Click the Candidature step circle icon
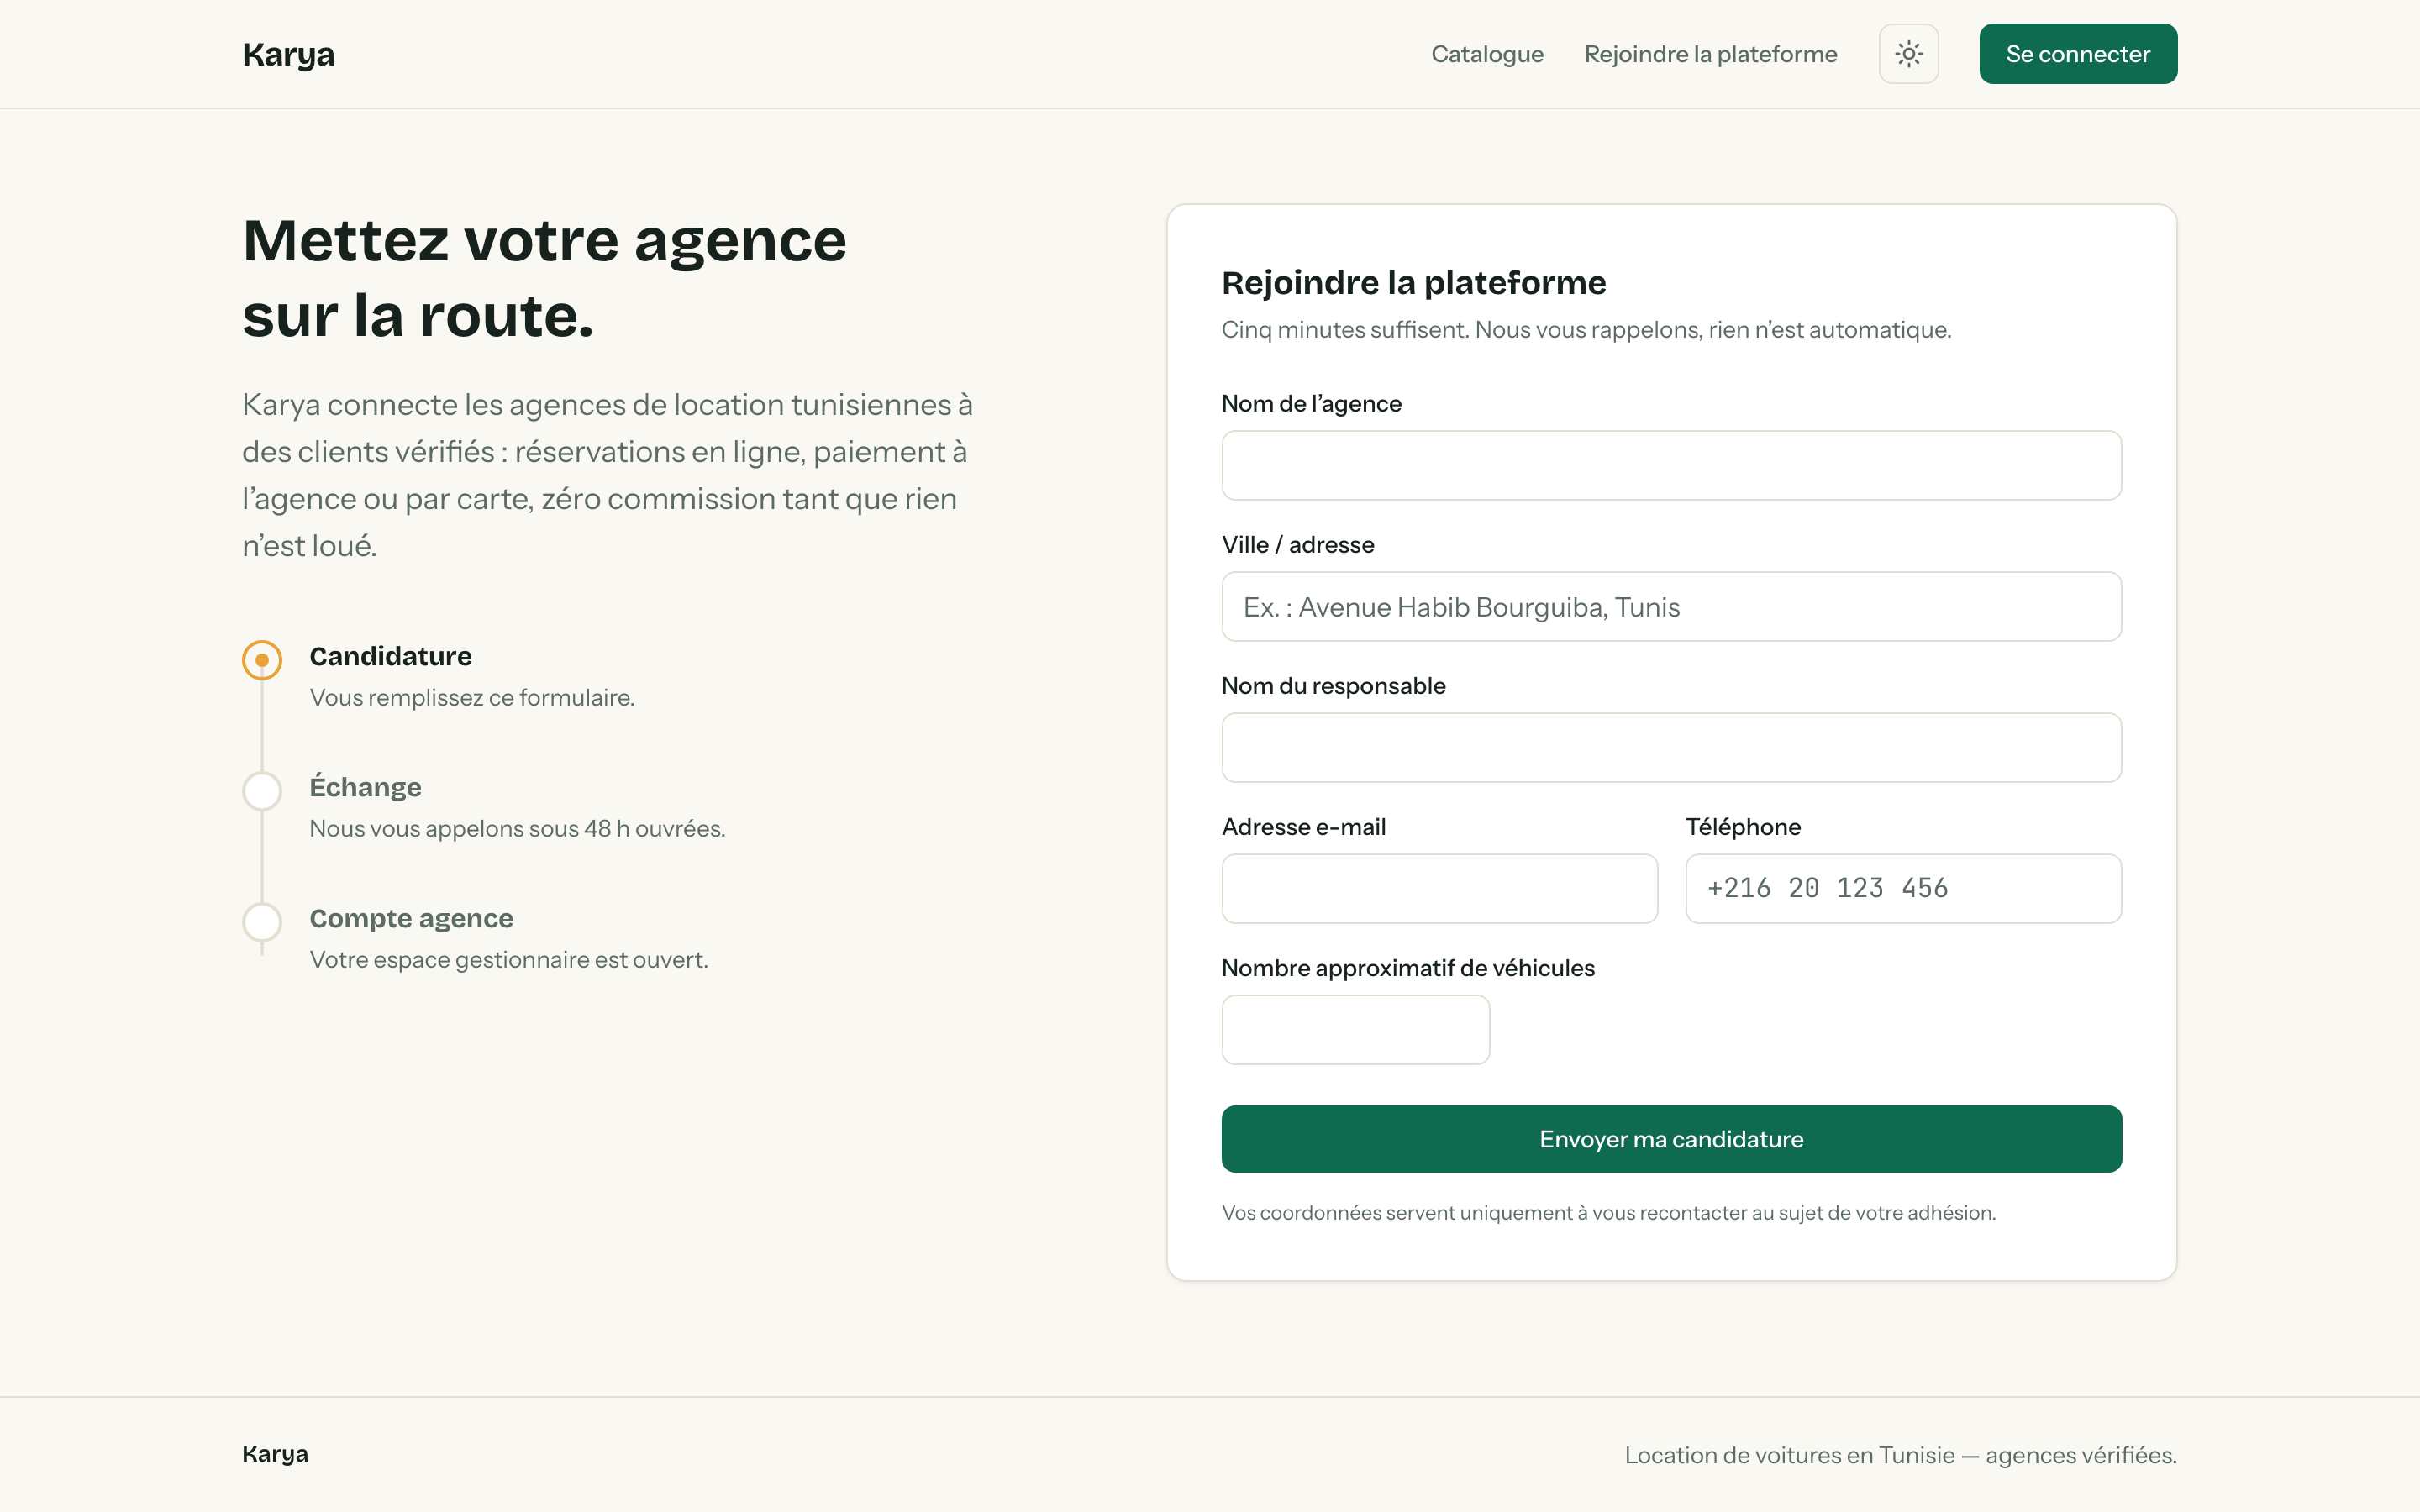Viewport: 2420px width, 1512px height. pos(262,660)
